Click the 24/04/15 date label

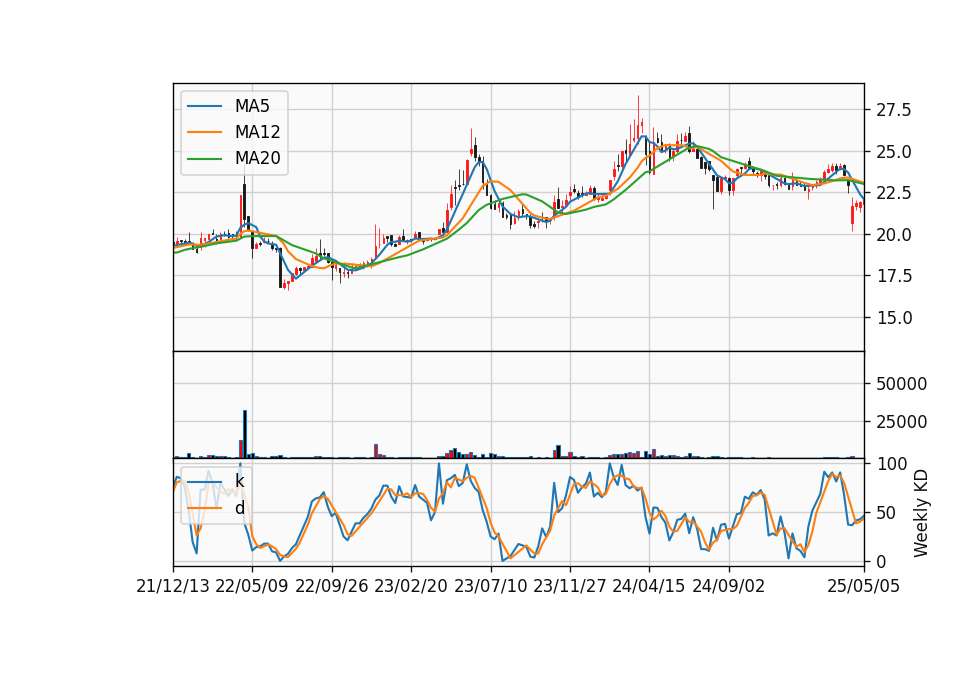point(649,587)
